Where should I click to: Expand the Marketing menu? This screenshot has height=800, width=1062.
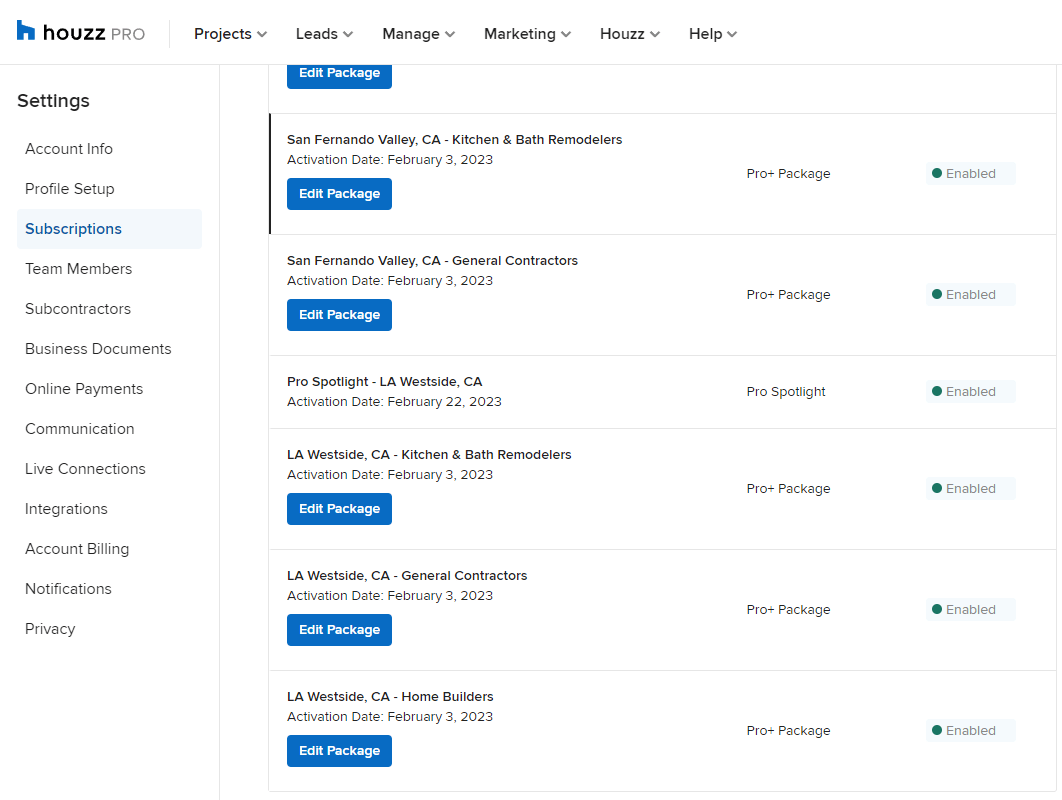pos(527,34)
